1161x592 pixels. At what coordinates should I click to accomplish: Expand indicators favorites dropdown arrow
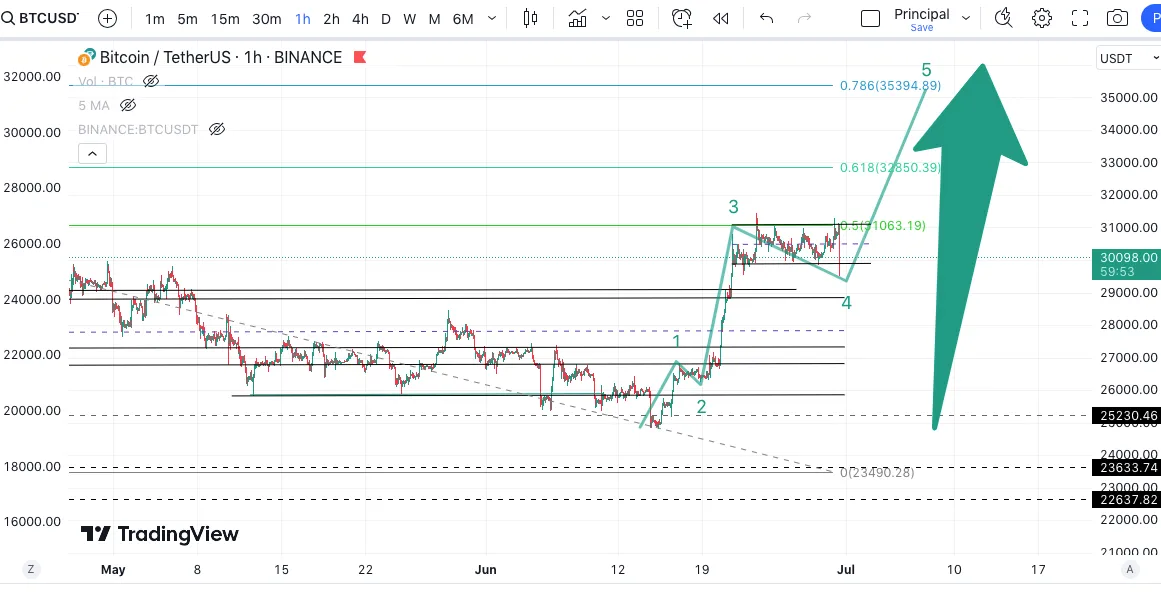(606, 18)
